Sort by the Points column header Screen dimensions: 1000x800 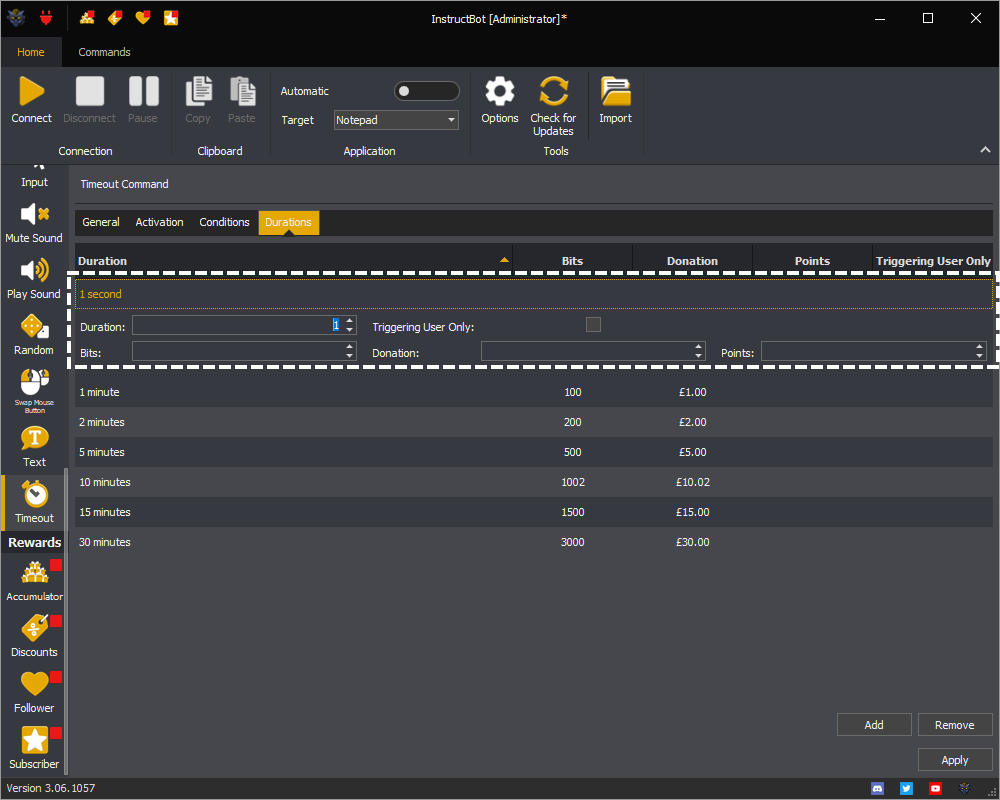click(812, 261)
